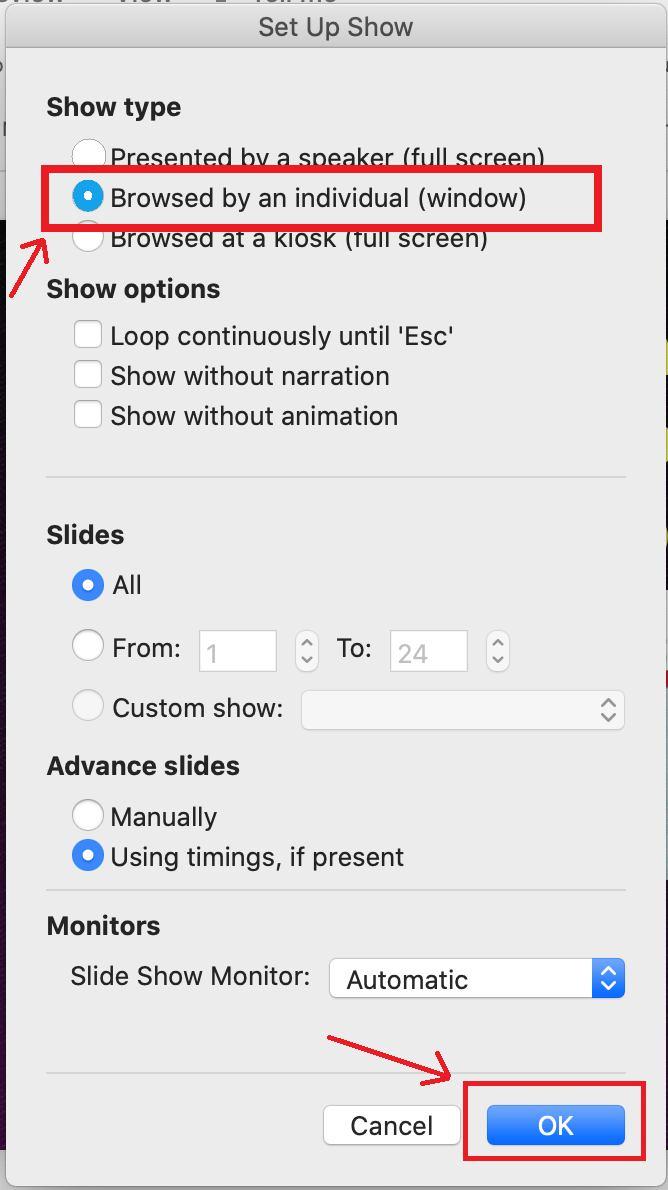
Task: Choose "Manually" for advancing slides
Action: pyautogui.click(x=88, y=815)
